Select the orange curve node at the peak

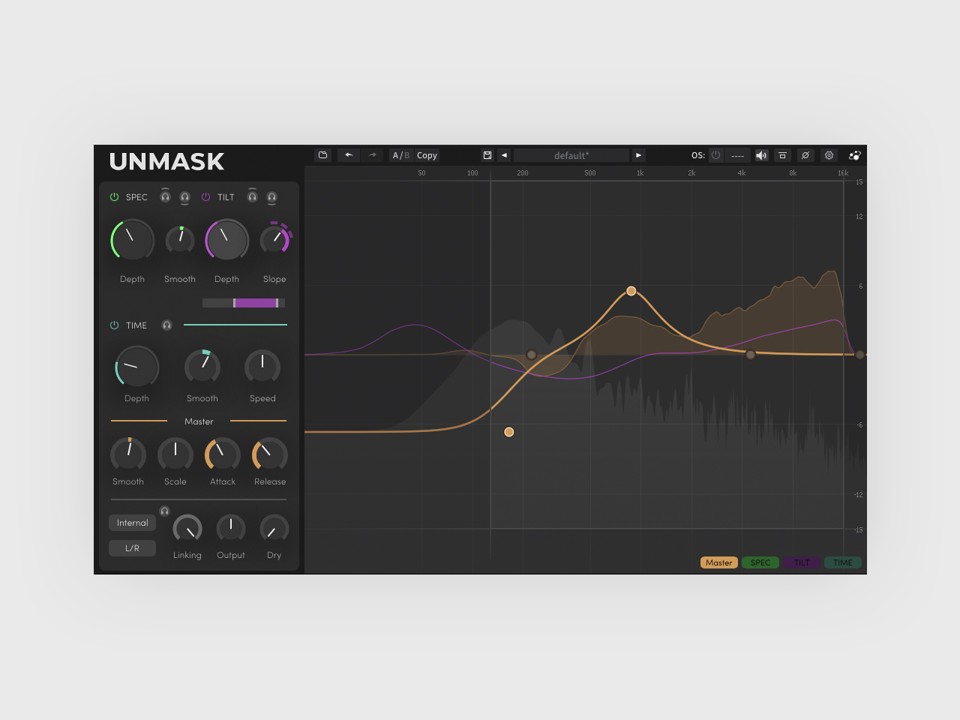(631, 291)
